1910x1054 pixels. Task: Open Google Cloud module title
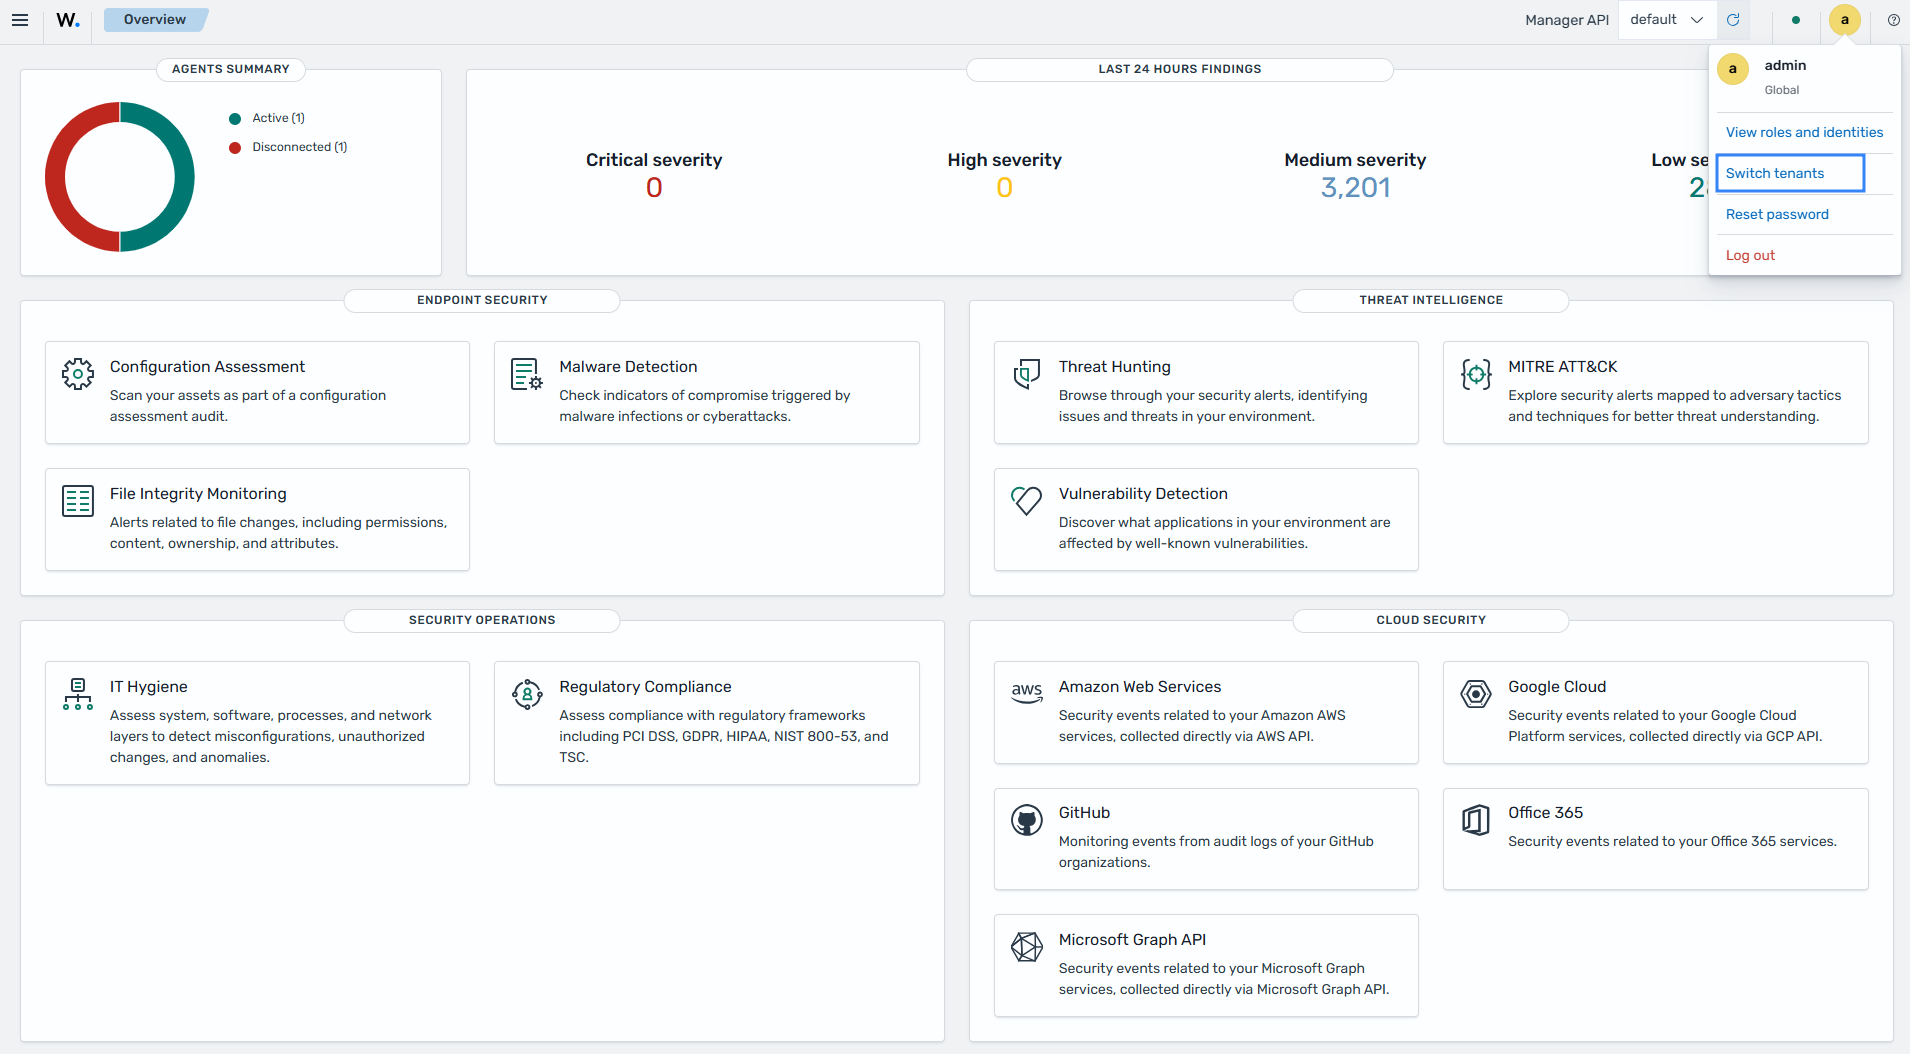(1557, 687)
